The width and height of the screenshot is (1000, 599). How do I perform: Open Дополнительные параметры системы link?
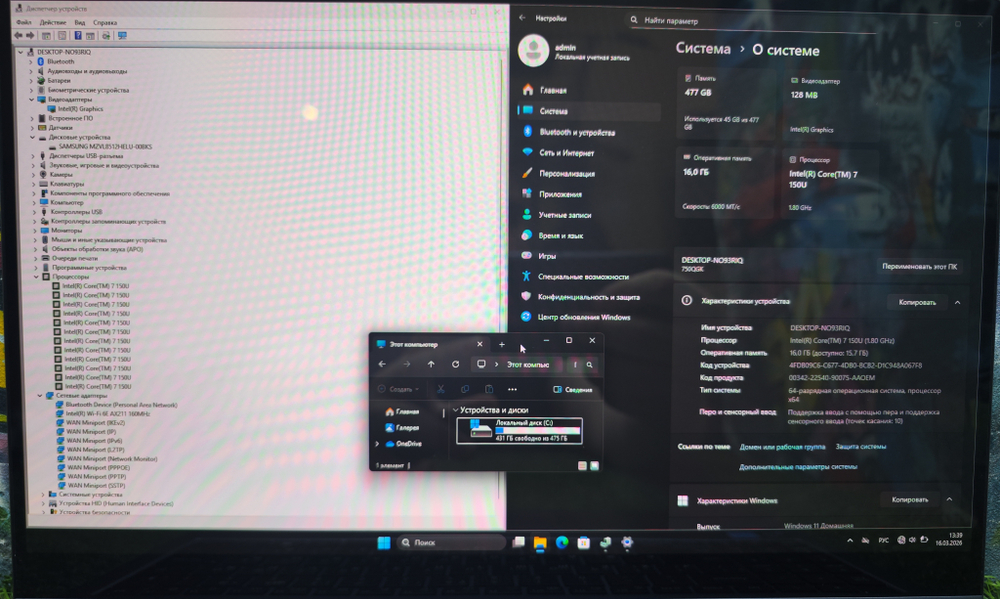[x=798, y=467]
